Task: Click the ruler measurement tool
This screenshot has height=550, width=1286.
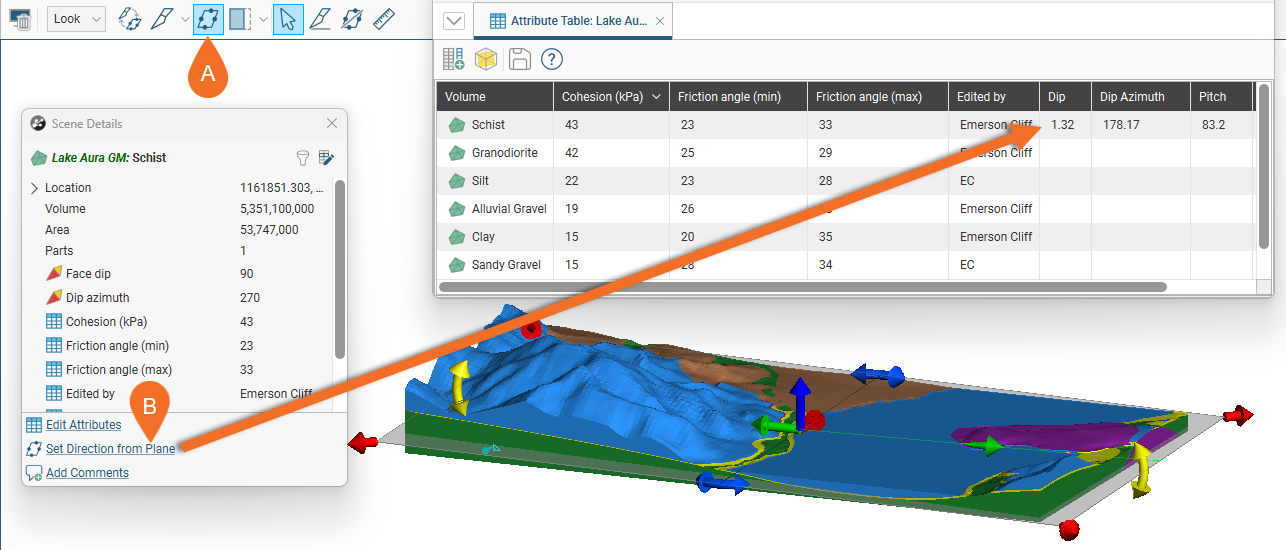Action: pos(383,18)
